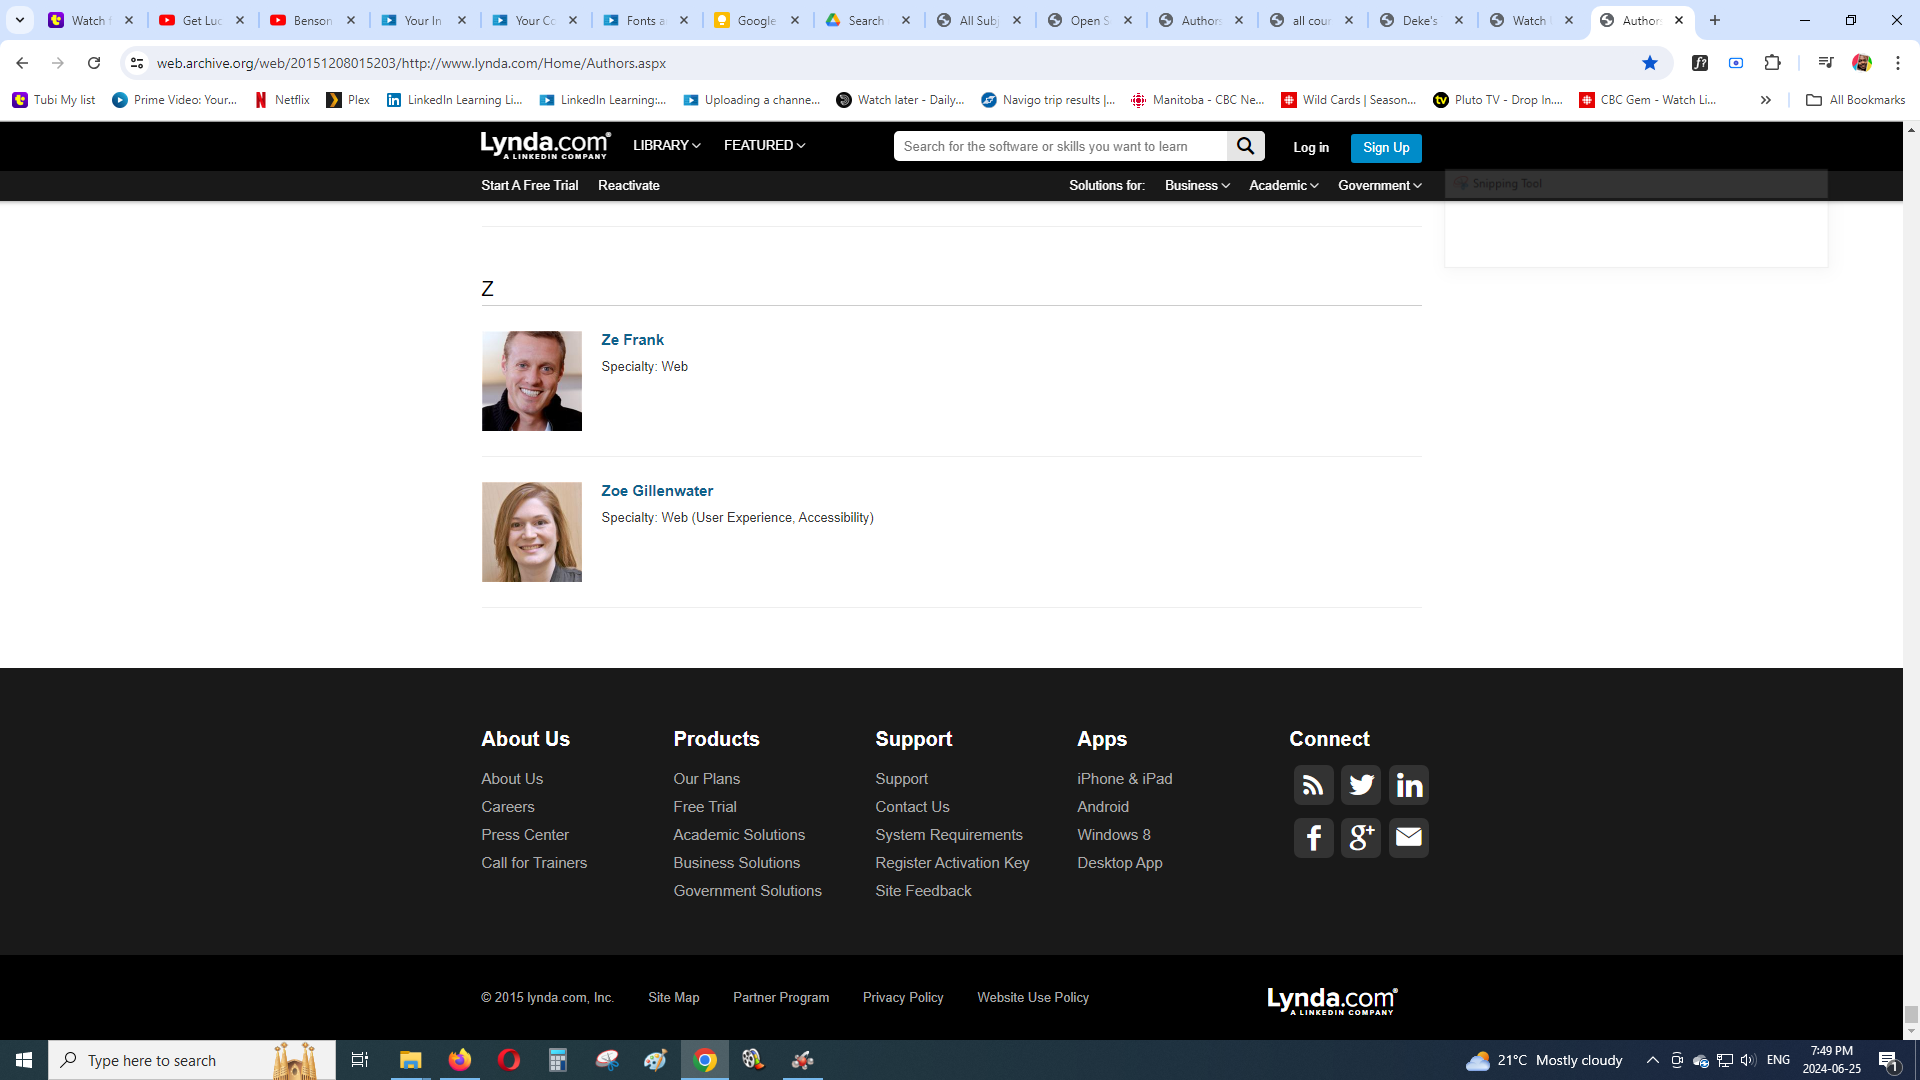Screen dimensions: 1920x1080
Task: Select Start A Free Trial menu item
Action: click(529, 185)
